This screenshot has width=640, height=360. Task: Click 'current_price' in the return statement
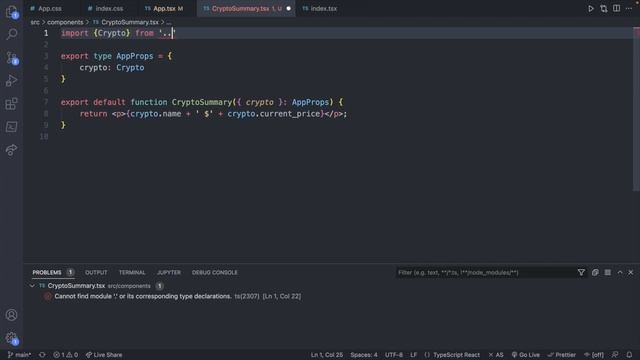pyautogui.click(x=290, y=114)
